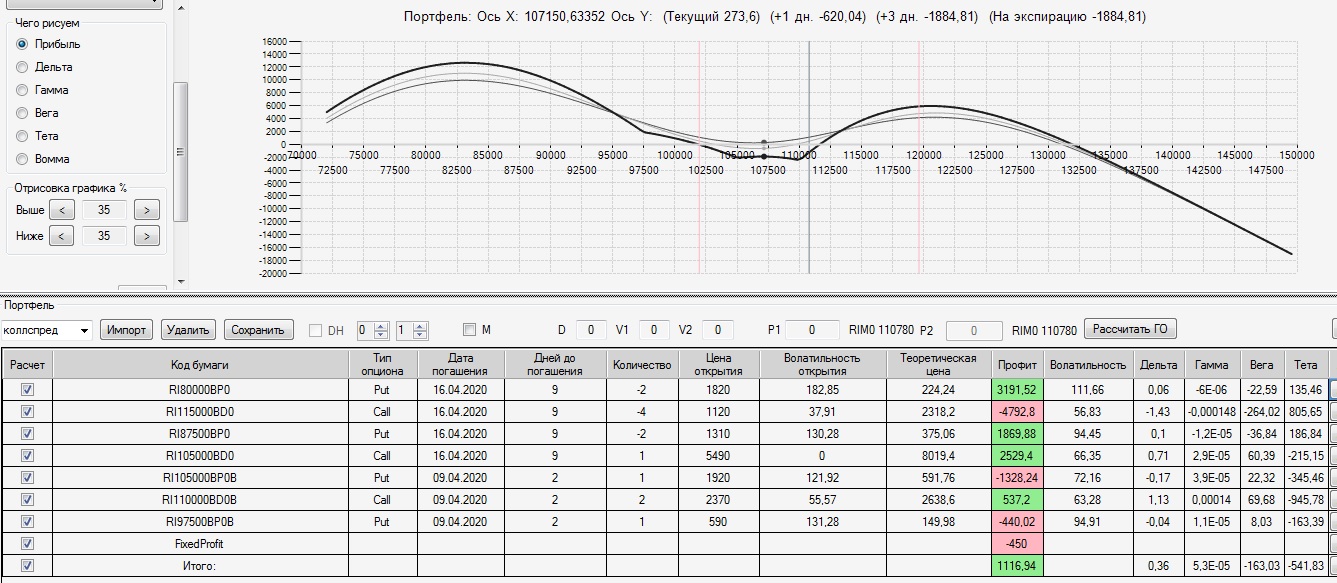Viewport: 1337px width, 583px height.
Task: Click the Тип опциона column header
Action: pyautogui.click(x=382, y=364)
